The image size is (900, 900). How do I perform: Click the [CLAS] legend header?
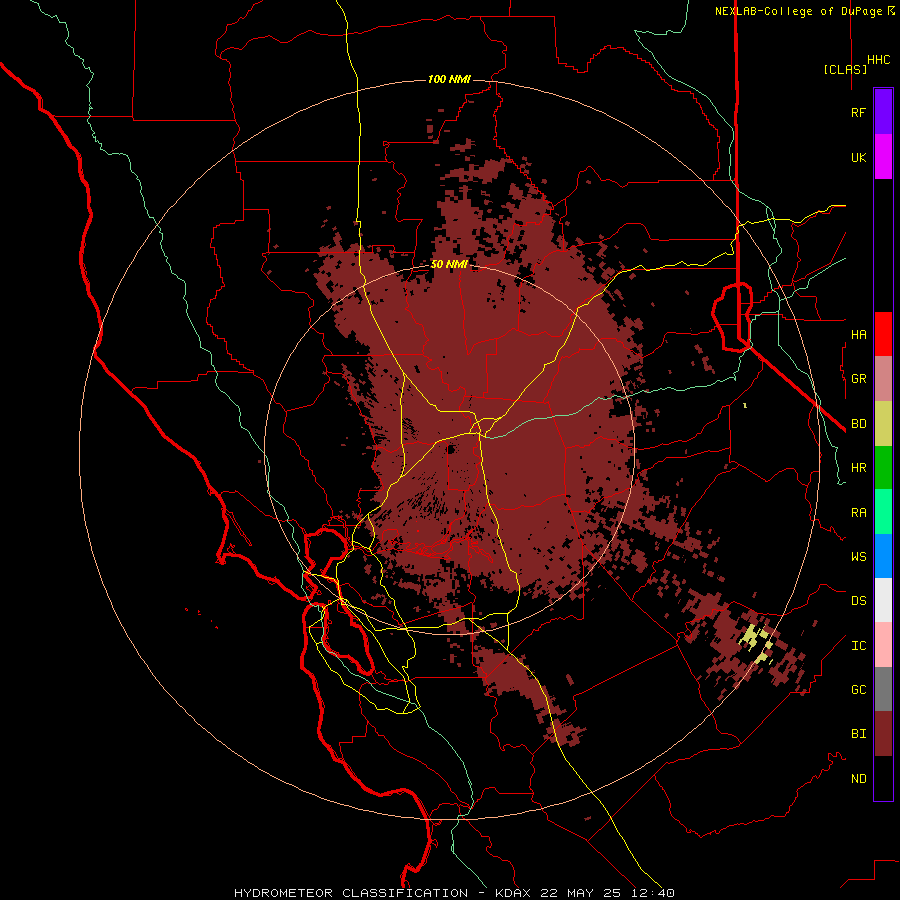[x=845, y=69]
